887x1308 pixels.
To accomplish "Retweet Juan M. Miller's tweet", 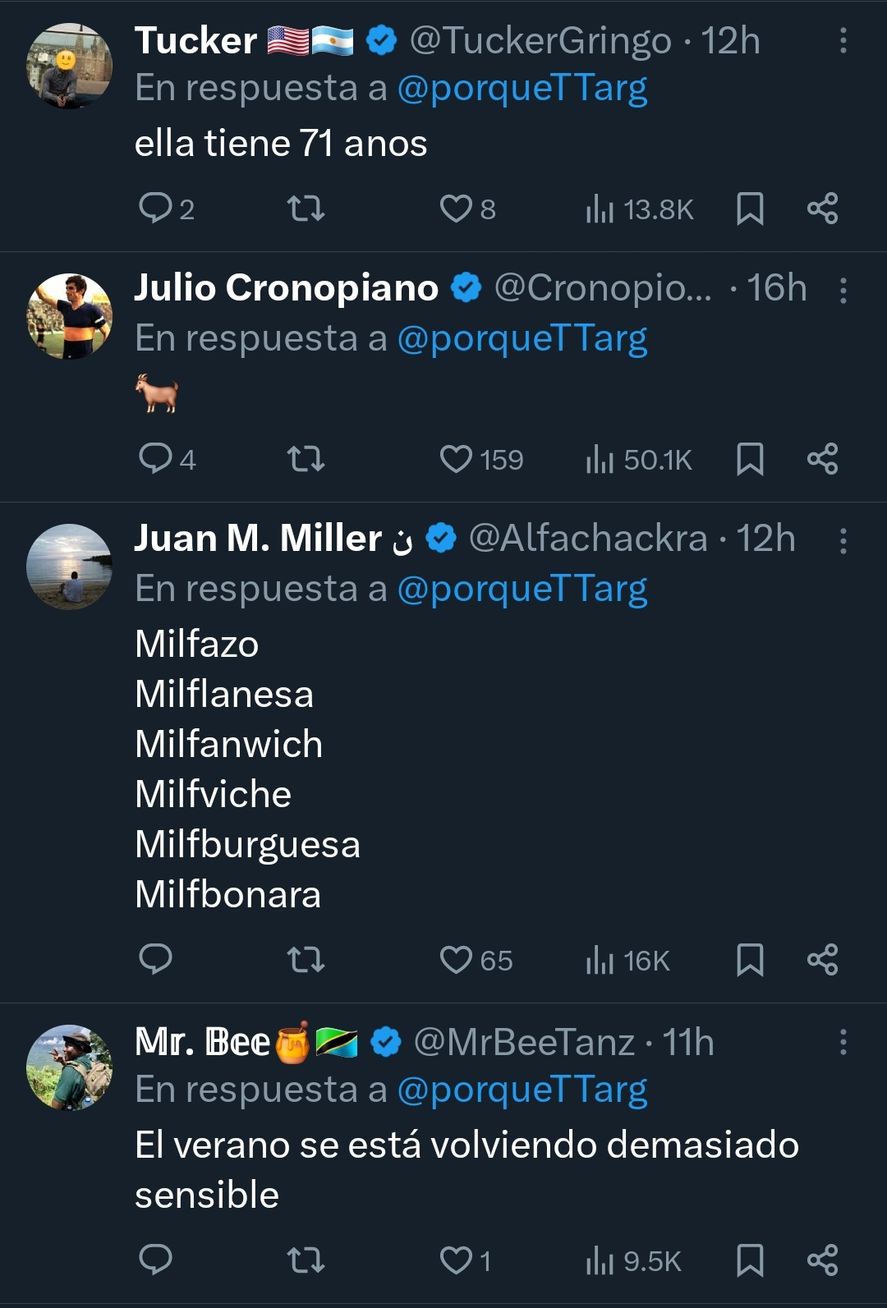I will pos(305,960).
